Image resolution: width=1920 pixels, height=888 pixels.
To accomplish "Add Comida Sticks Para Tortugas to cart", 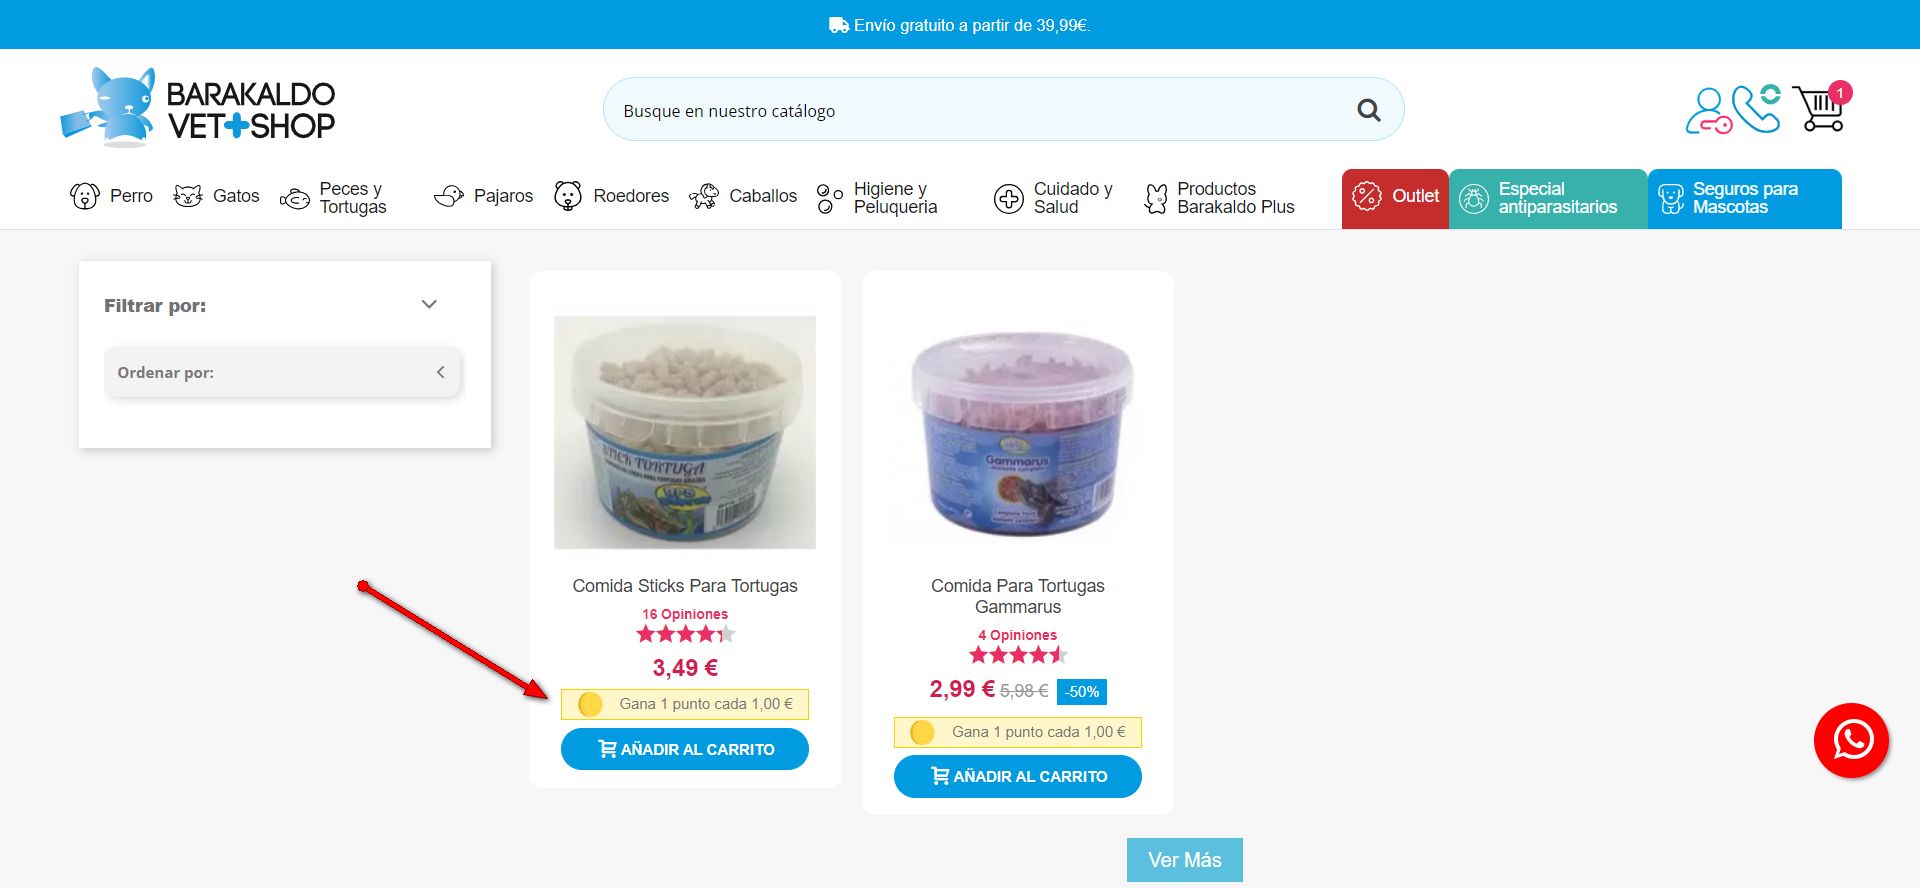I will pos(685,749).
